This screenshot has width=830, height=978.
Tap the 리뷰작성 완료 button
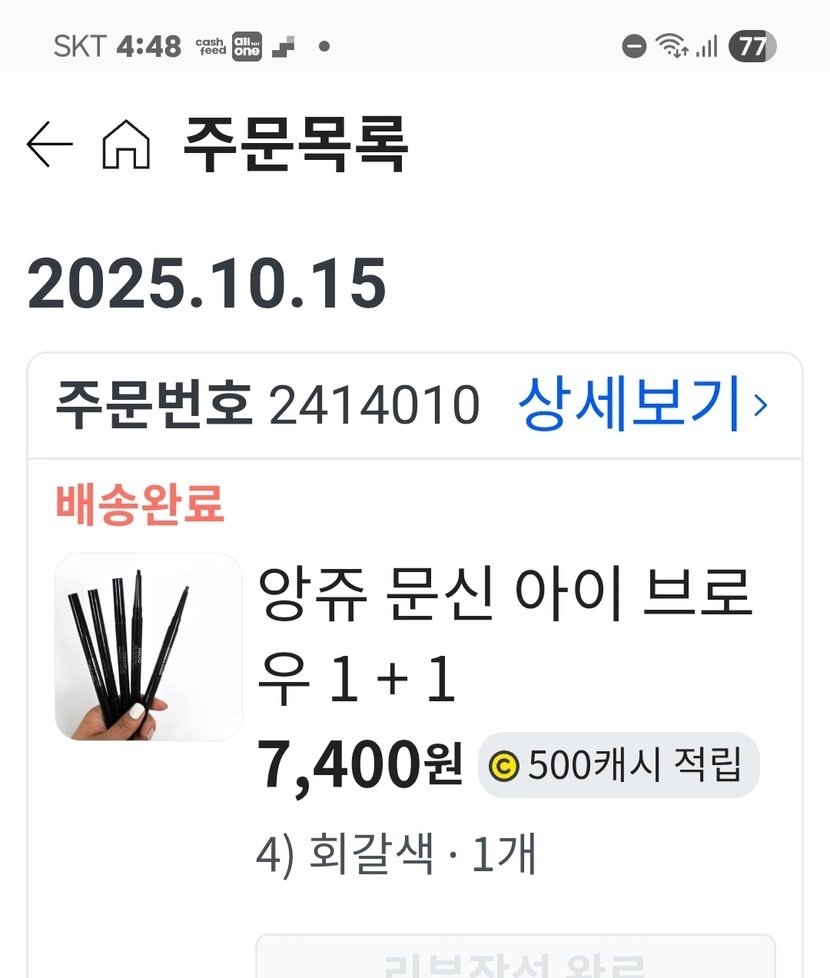point(516,956)
